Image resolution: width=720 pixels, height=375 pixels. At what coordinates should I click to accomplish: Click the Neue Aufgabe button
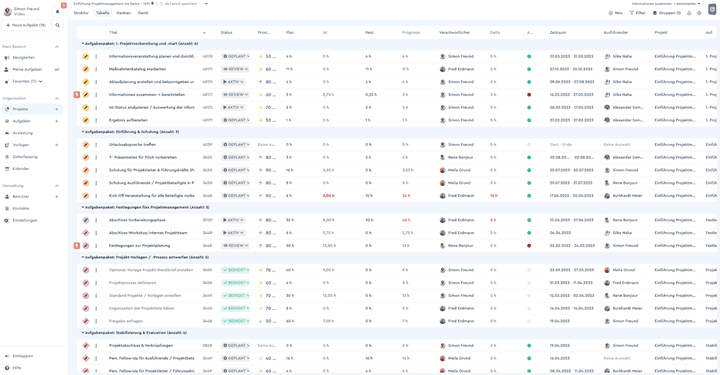tap(26, 25)
